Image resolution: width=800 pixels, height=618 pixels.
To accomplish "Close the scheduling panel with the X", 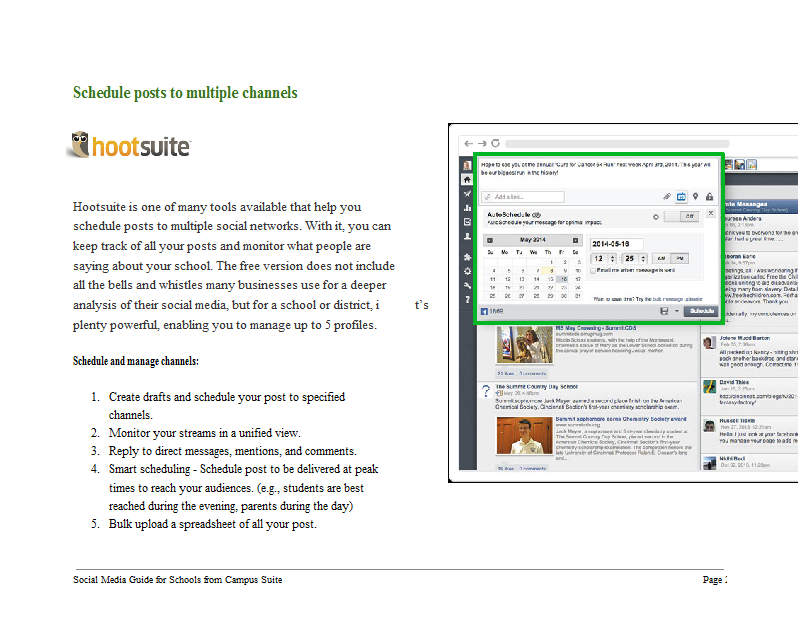I will tap(711, 213).
